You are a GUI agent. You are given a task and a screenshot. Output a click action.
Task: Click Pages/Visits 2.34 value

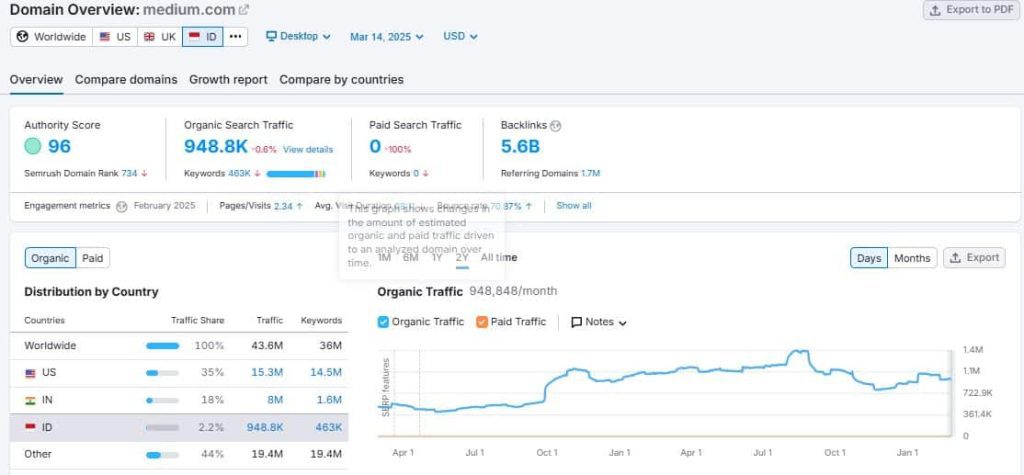(283, 206)
